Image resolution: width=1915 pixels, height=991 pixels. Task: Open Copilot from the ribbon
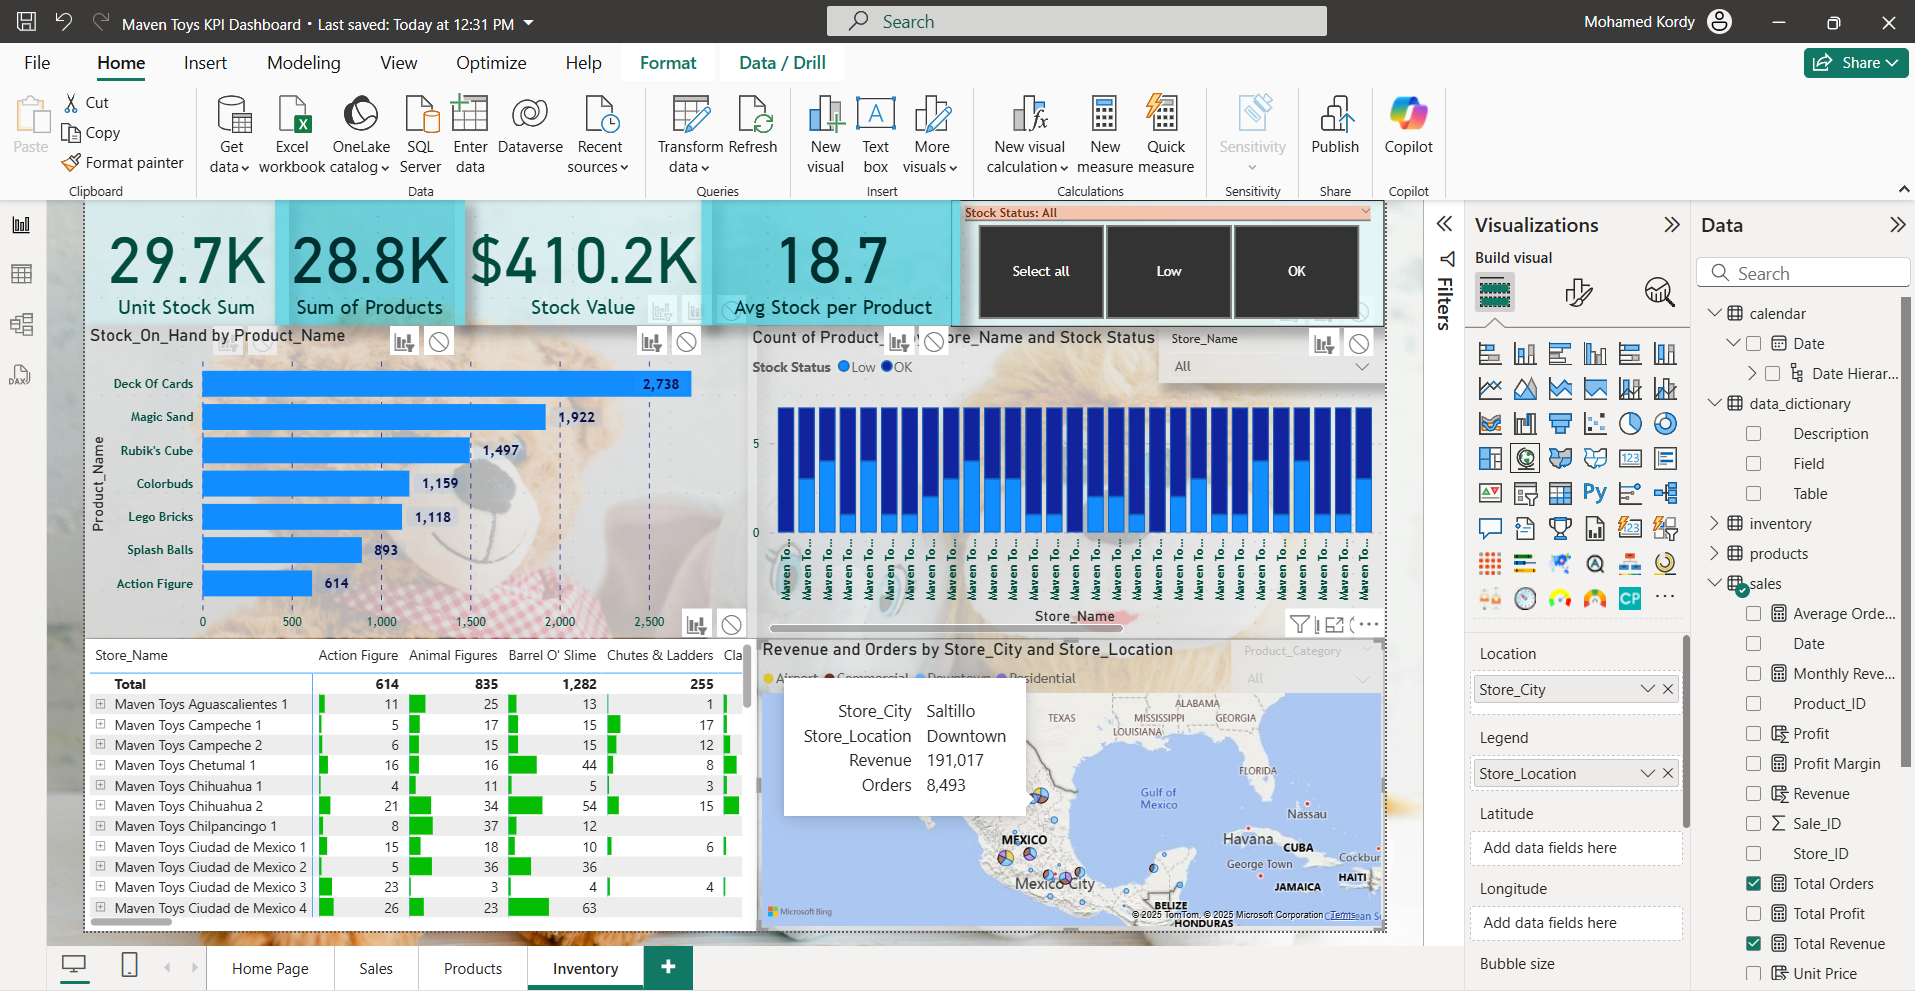1408,126
